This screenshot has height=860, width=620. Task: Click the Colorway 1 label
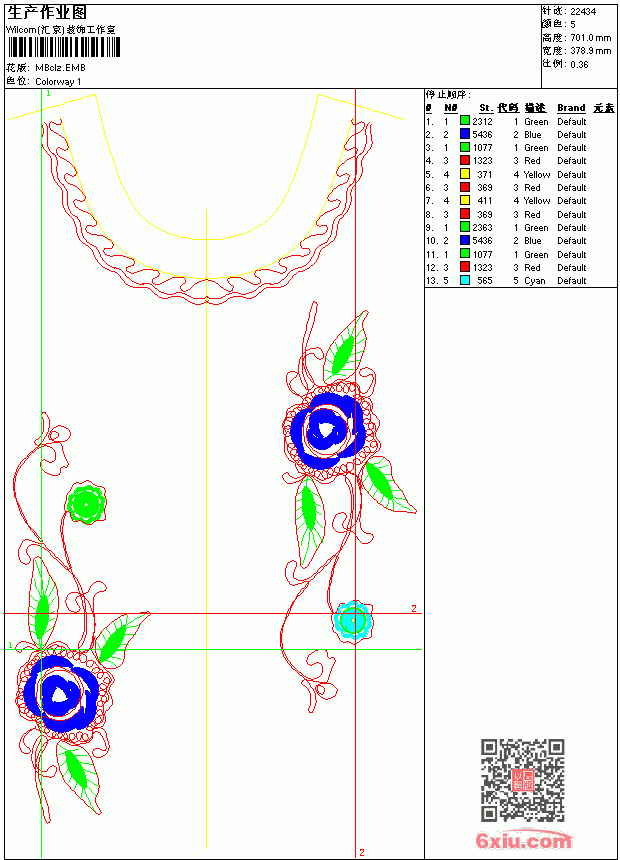[58, 82]
